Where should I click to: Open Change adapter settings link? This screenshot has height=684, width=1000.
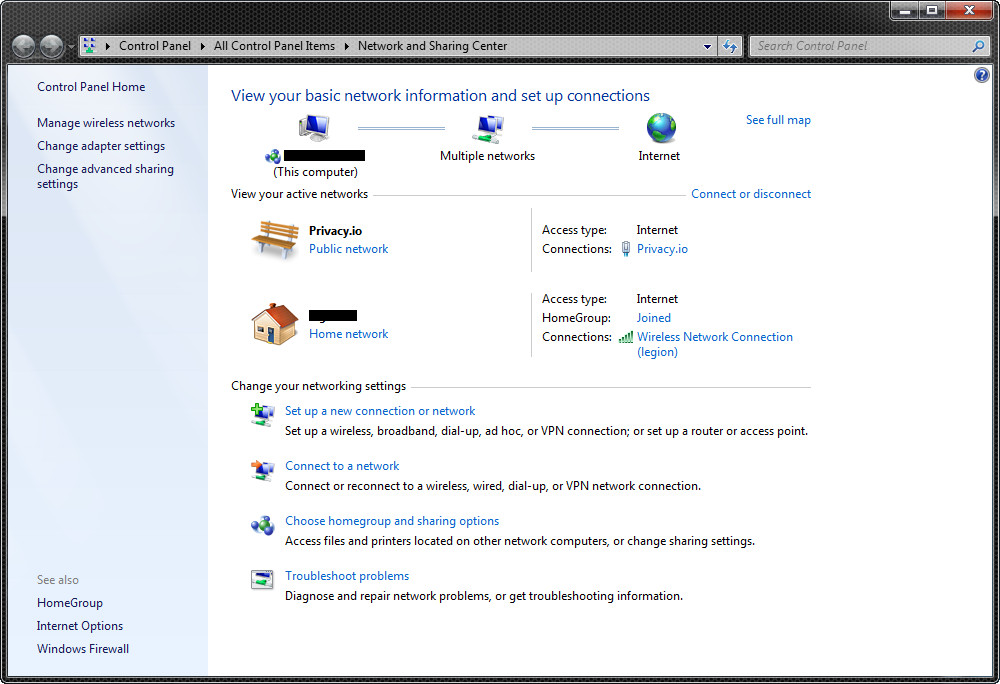click(x=101, y=146)
